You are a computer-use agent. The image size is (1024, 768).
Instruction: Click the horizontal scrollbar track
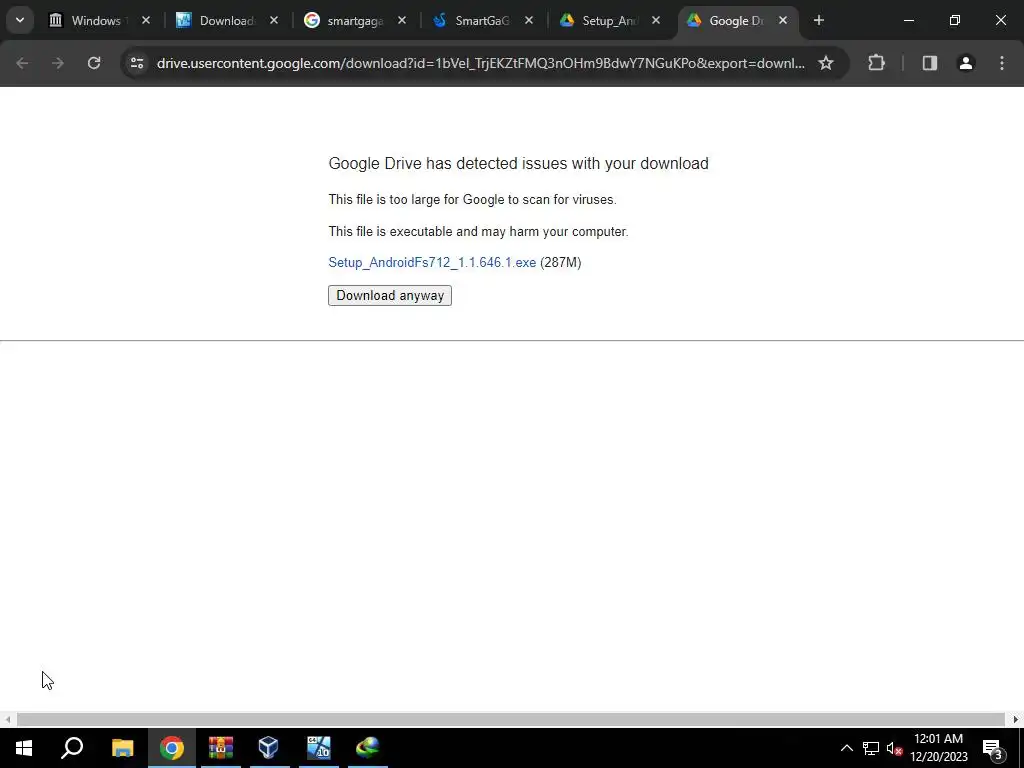coord(511,719)
